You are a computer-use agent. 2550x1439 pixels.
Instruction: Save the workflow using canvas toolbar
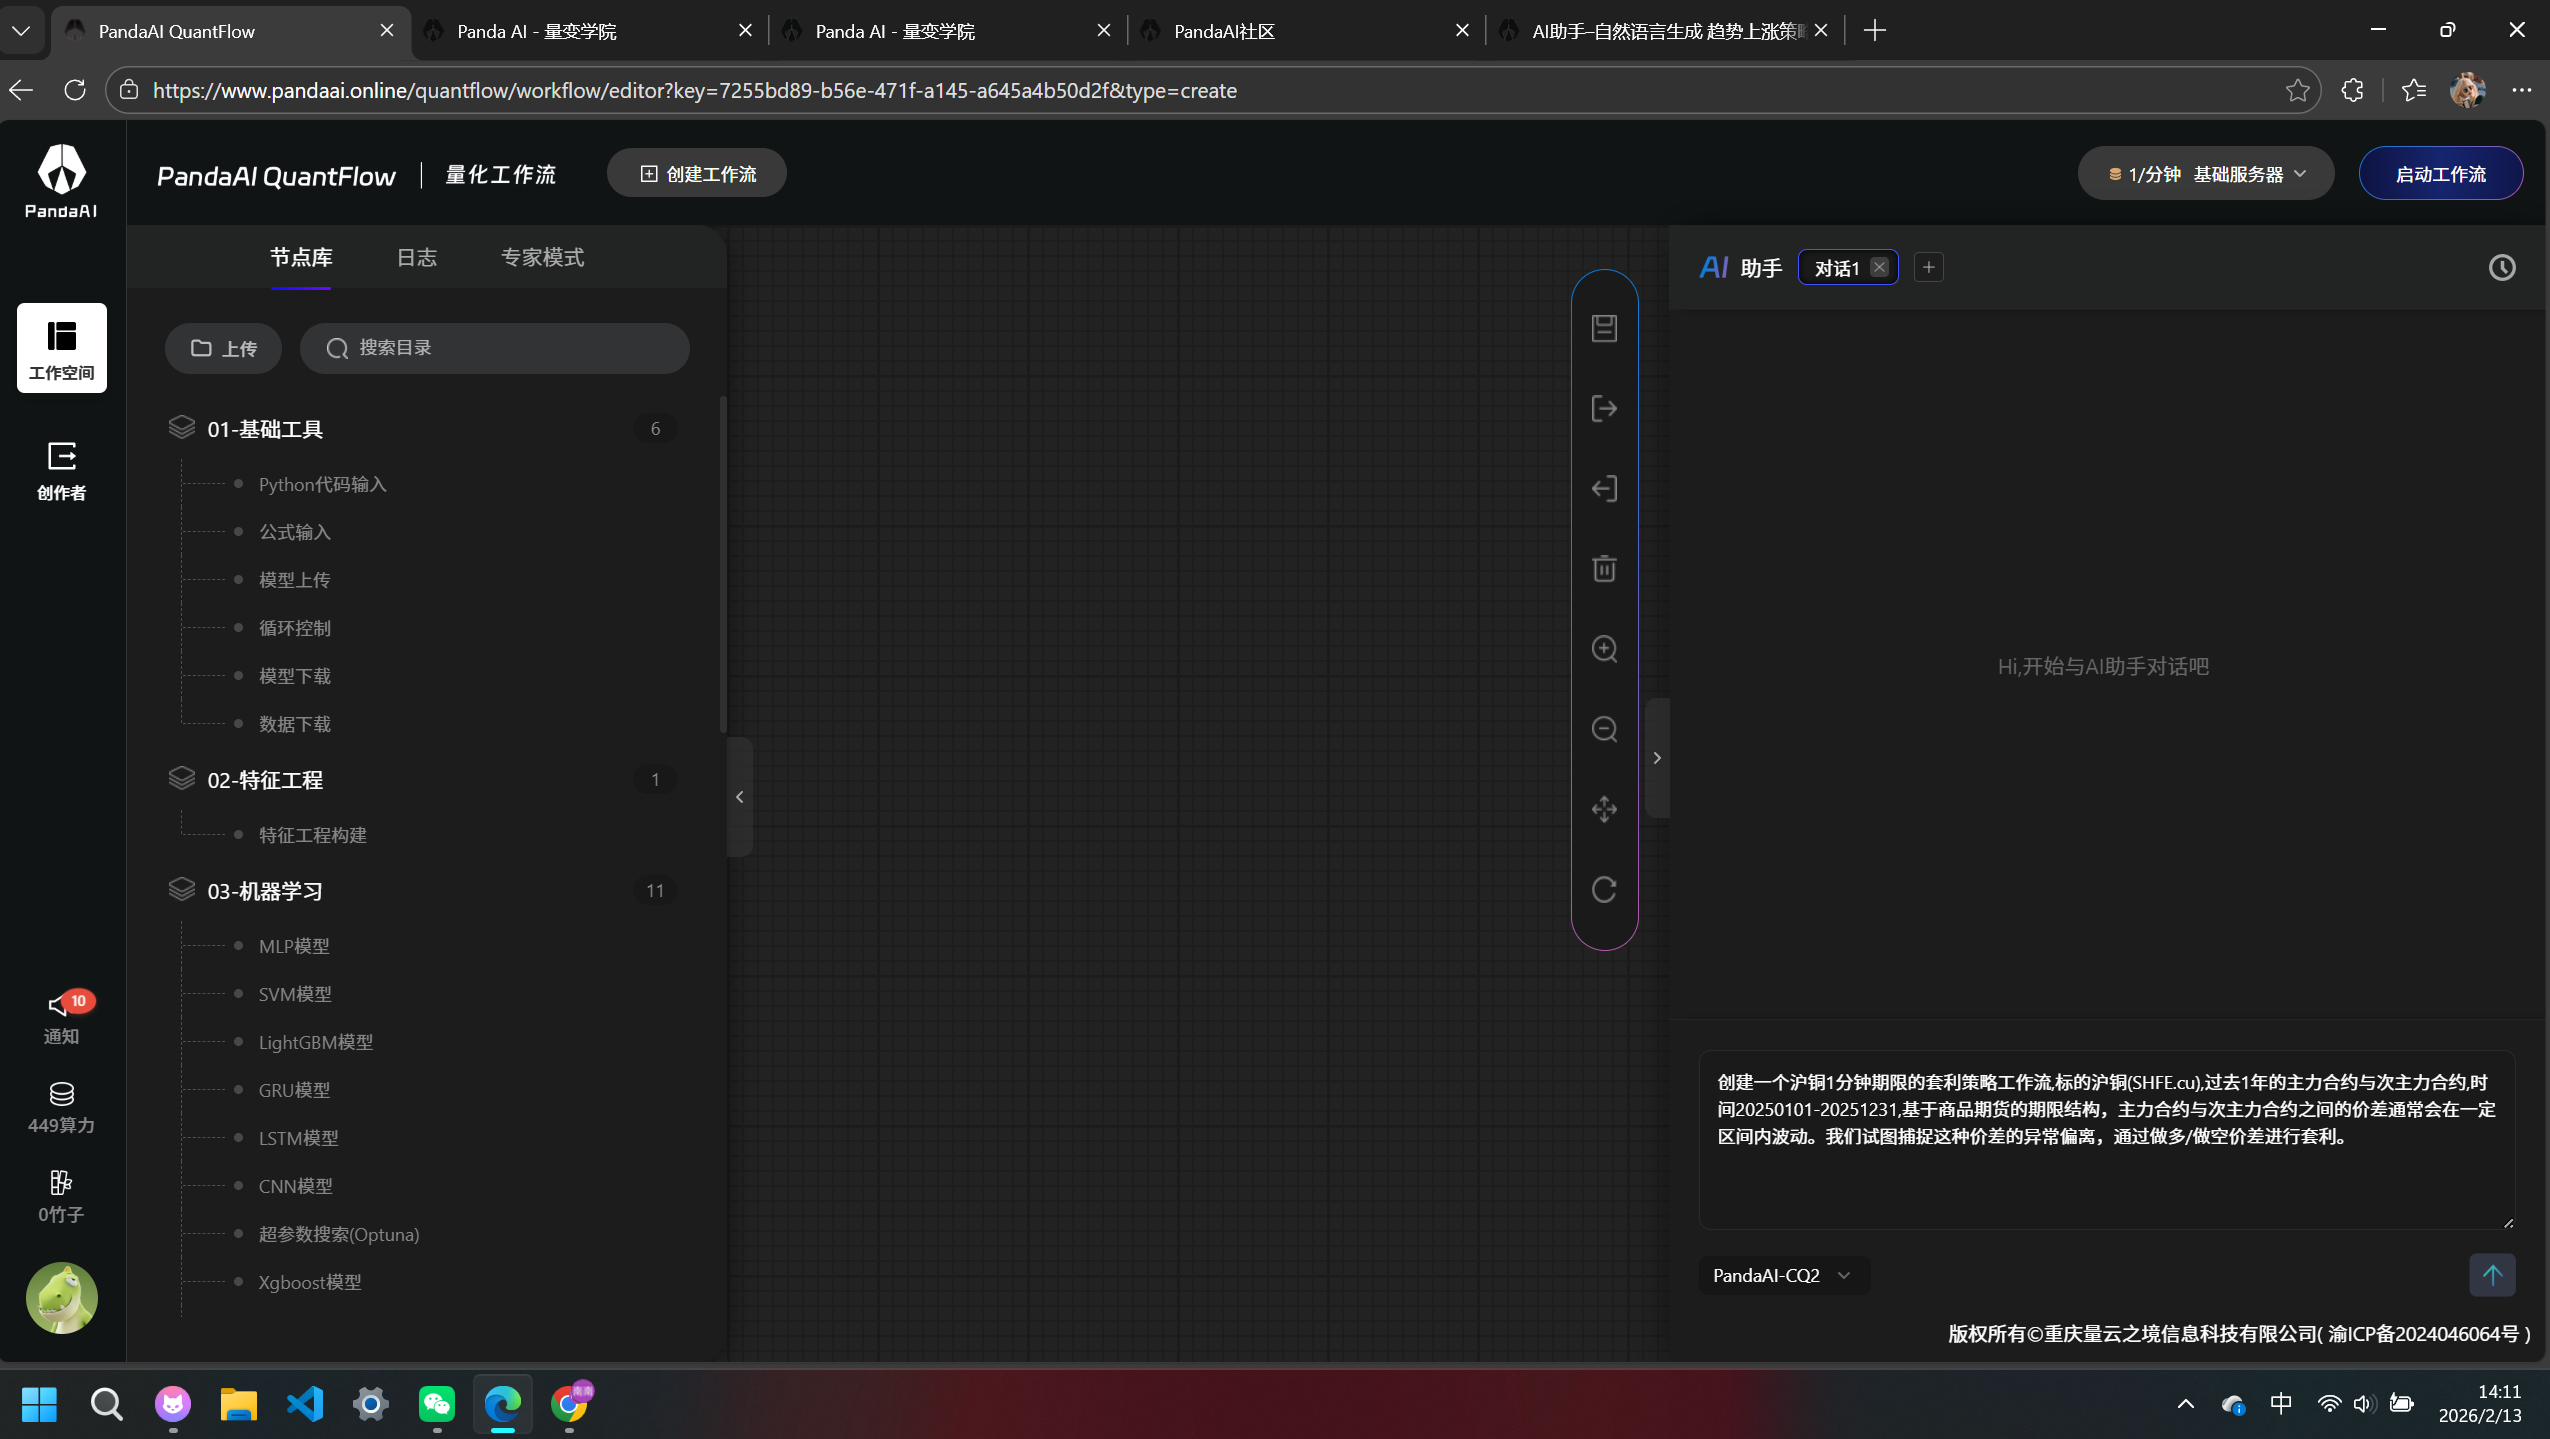[x=1604, y=328]
